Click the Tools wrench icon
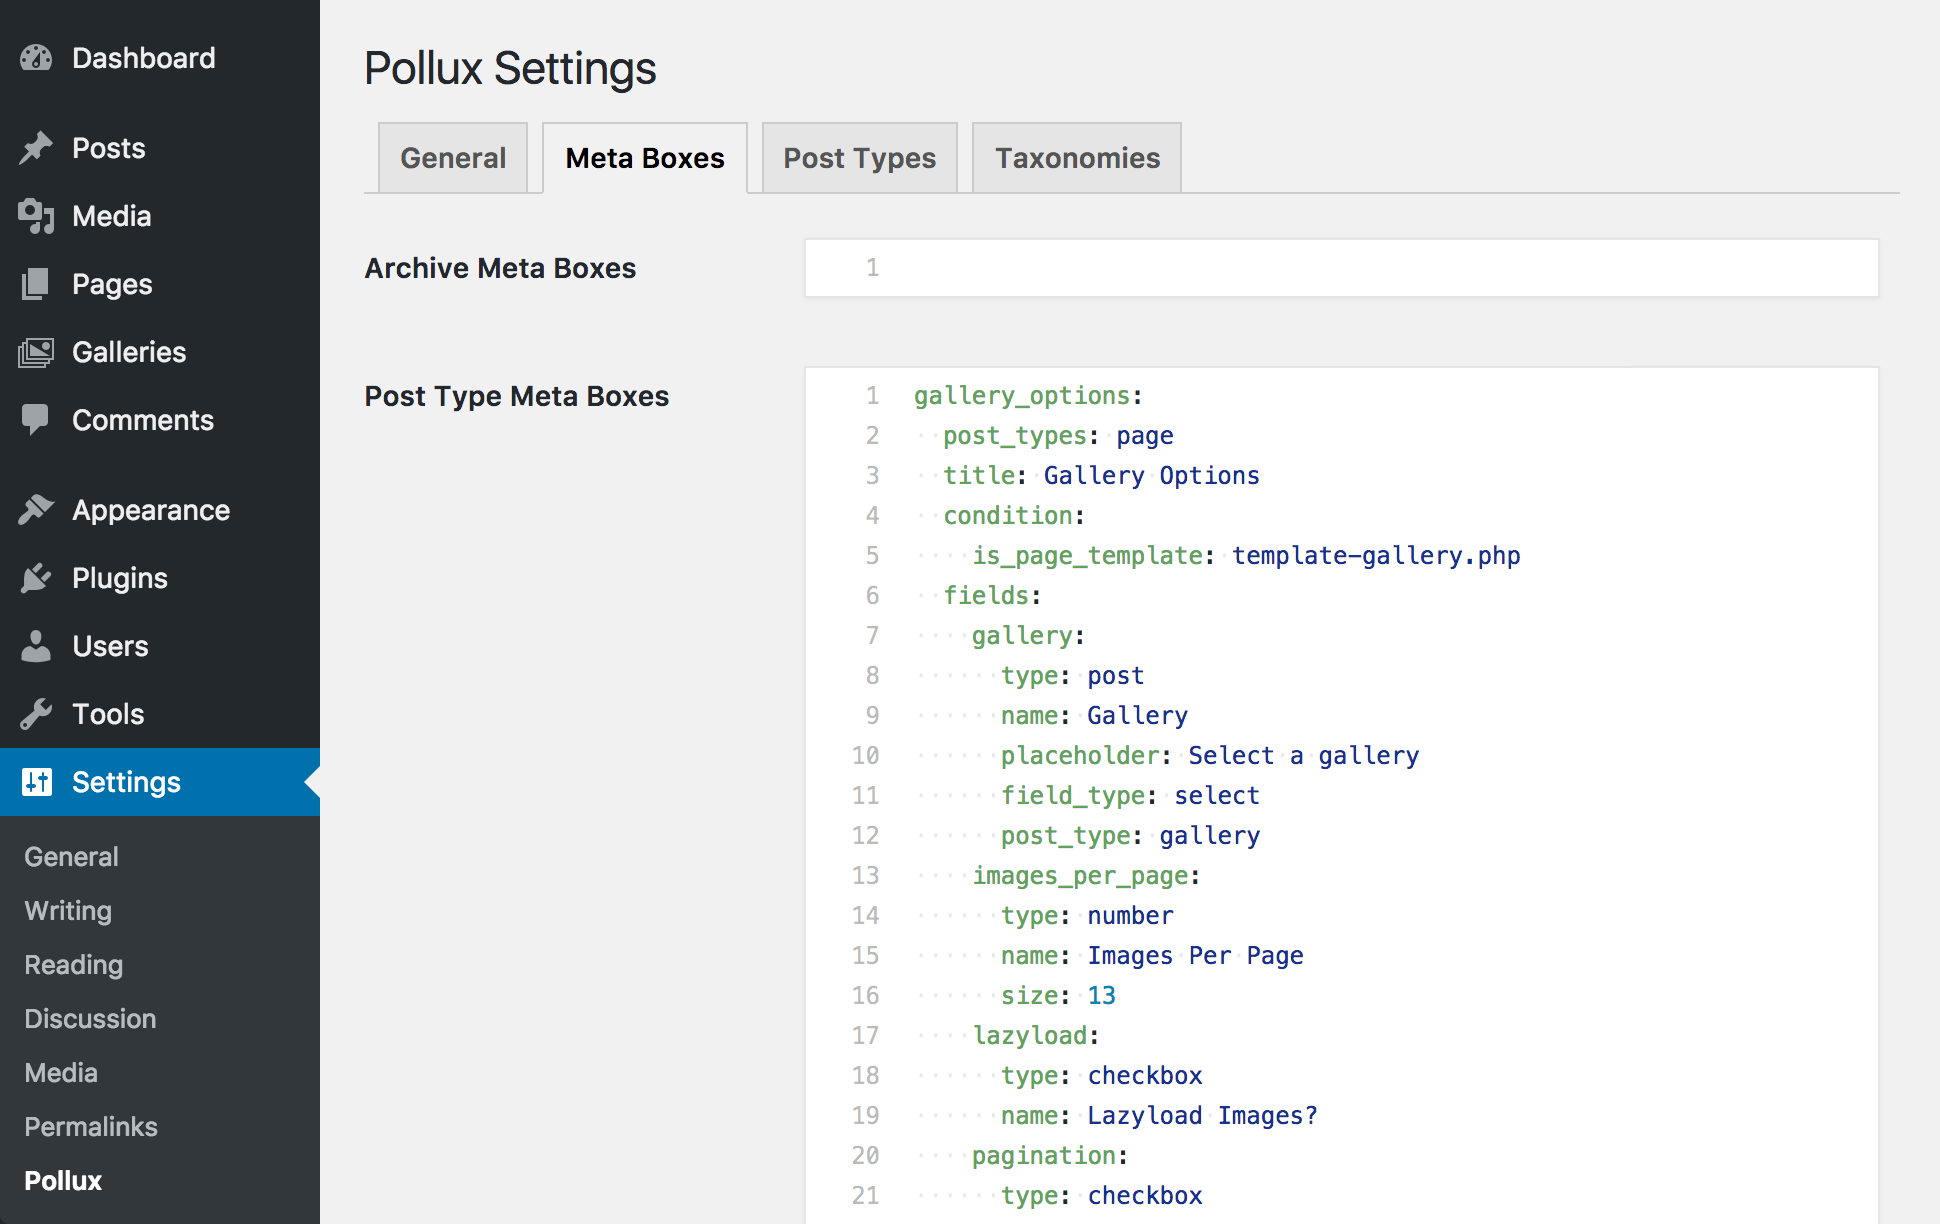1940x1224 pixels. tap(36, 714)
